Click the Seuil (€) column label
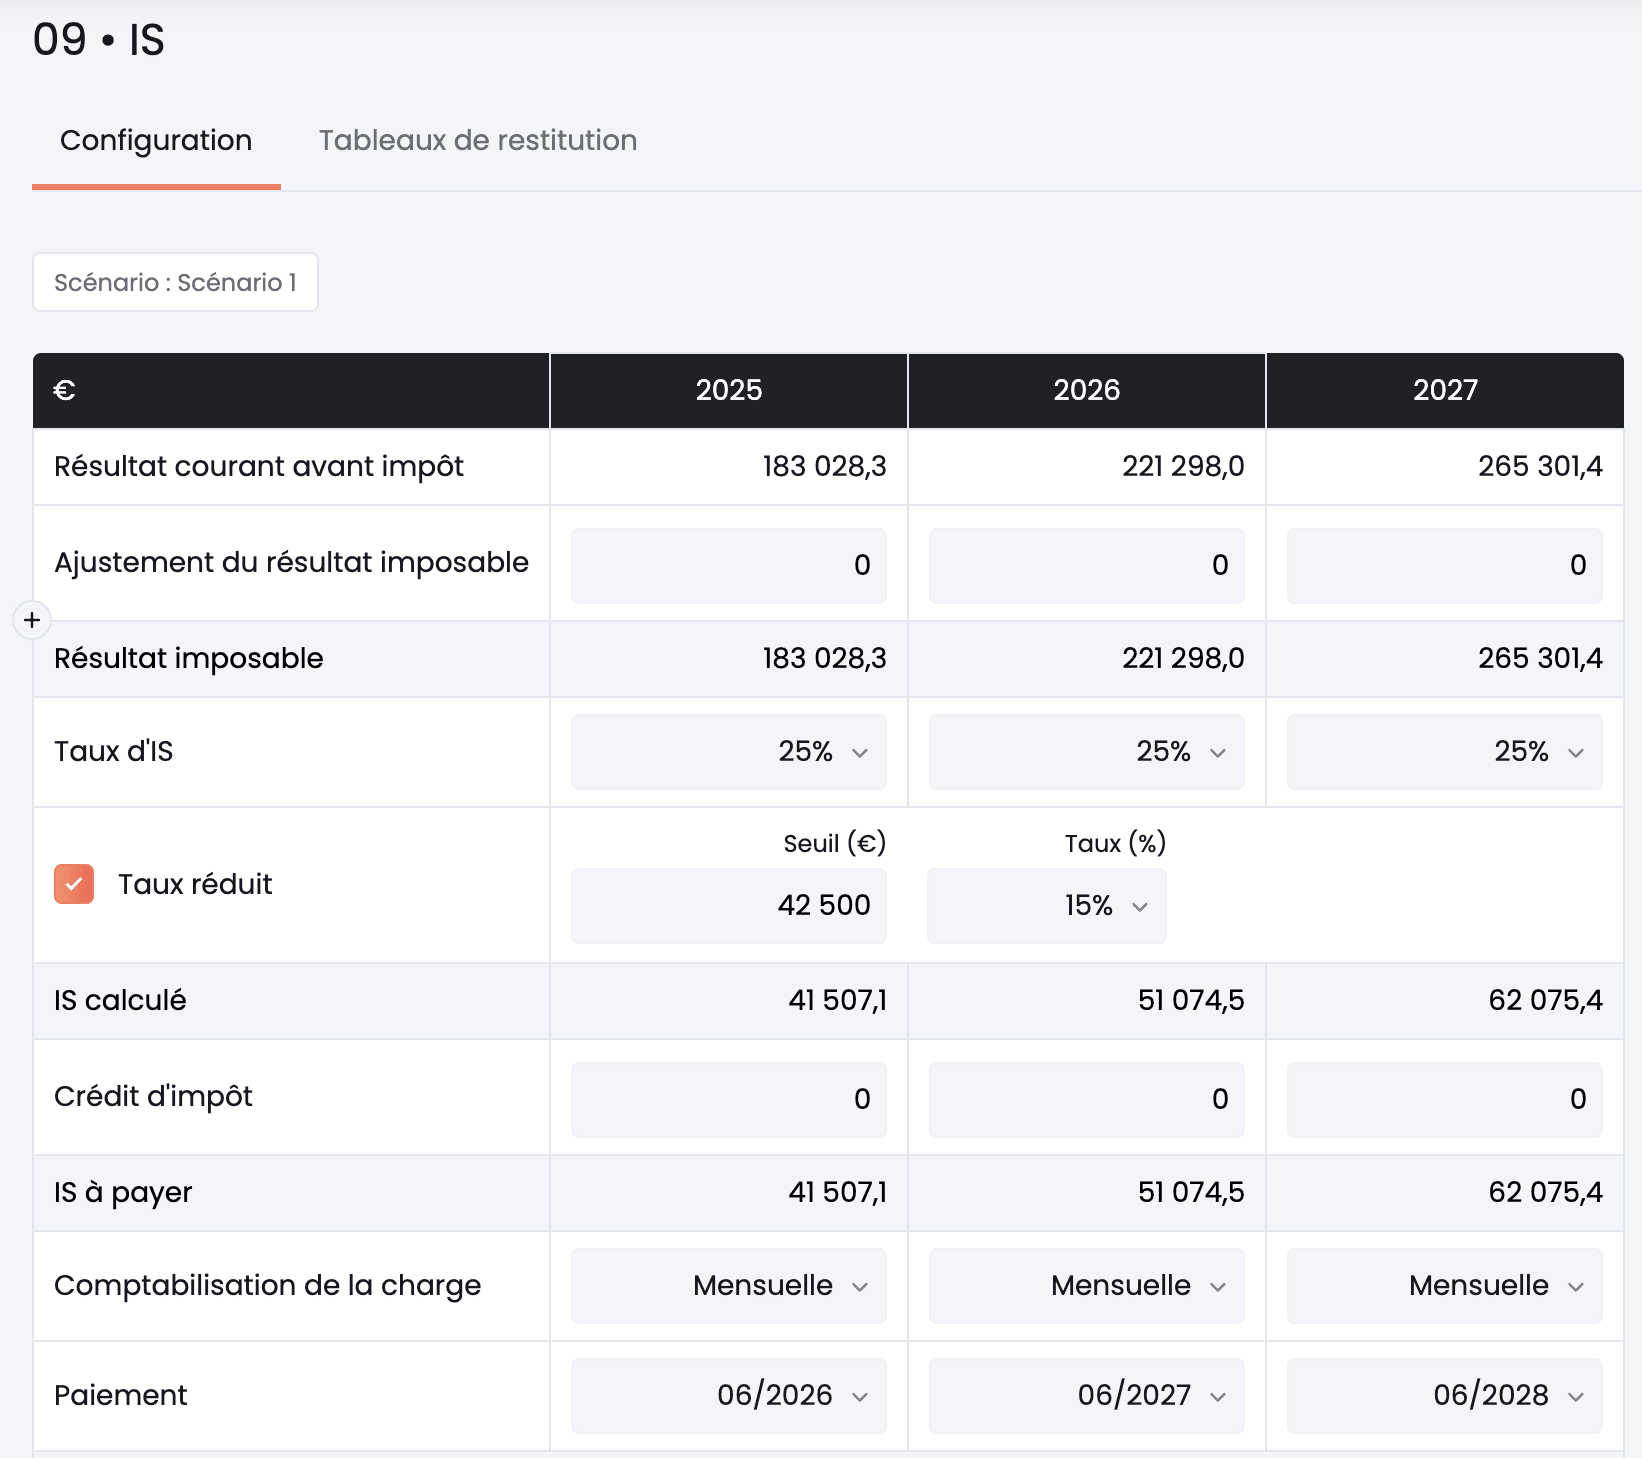 click(835, 844)
